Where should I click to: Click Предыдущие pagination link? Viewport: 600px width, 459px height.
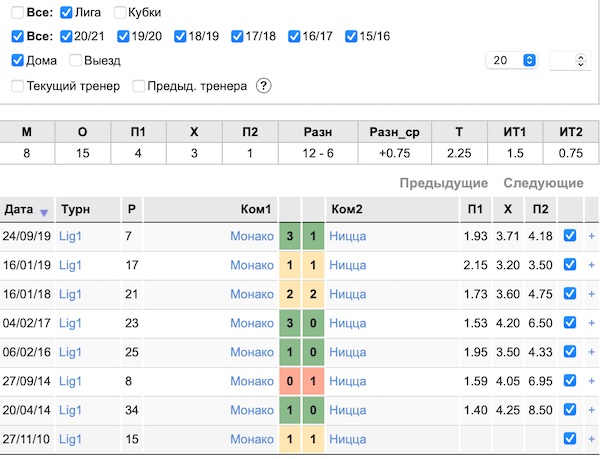[443, 183]
